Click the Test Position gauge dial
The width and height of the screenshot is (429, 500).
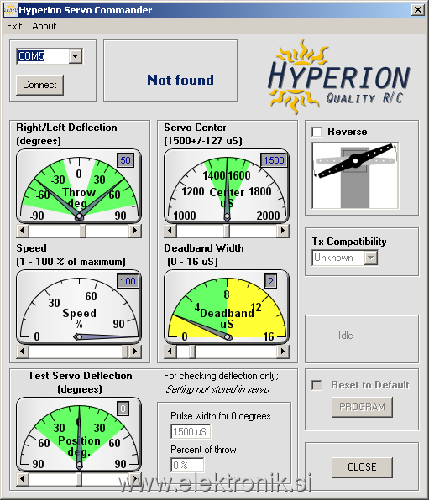tap(79, 435)
